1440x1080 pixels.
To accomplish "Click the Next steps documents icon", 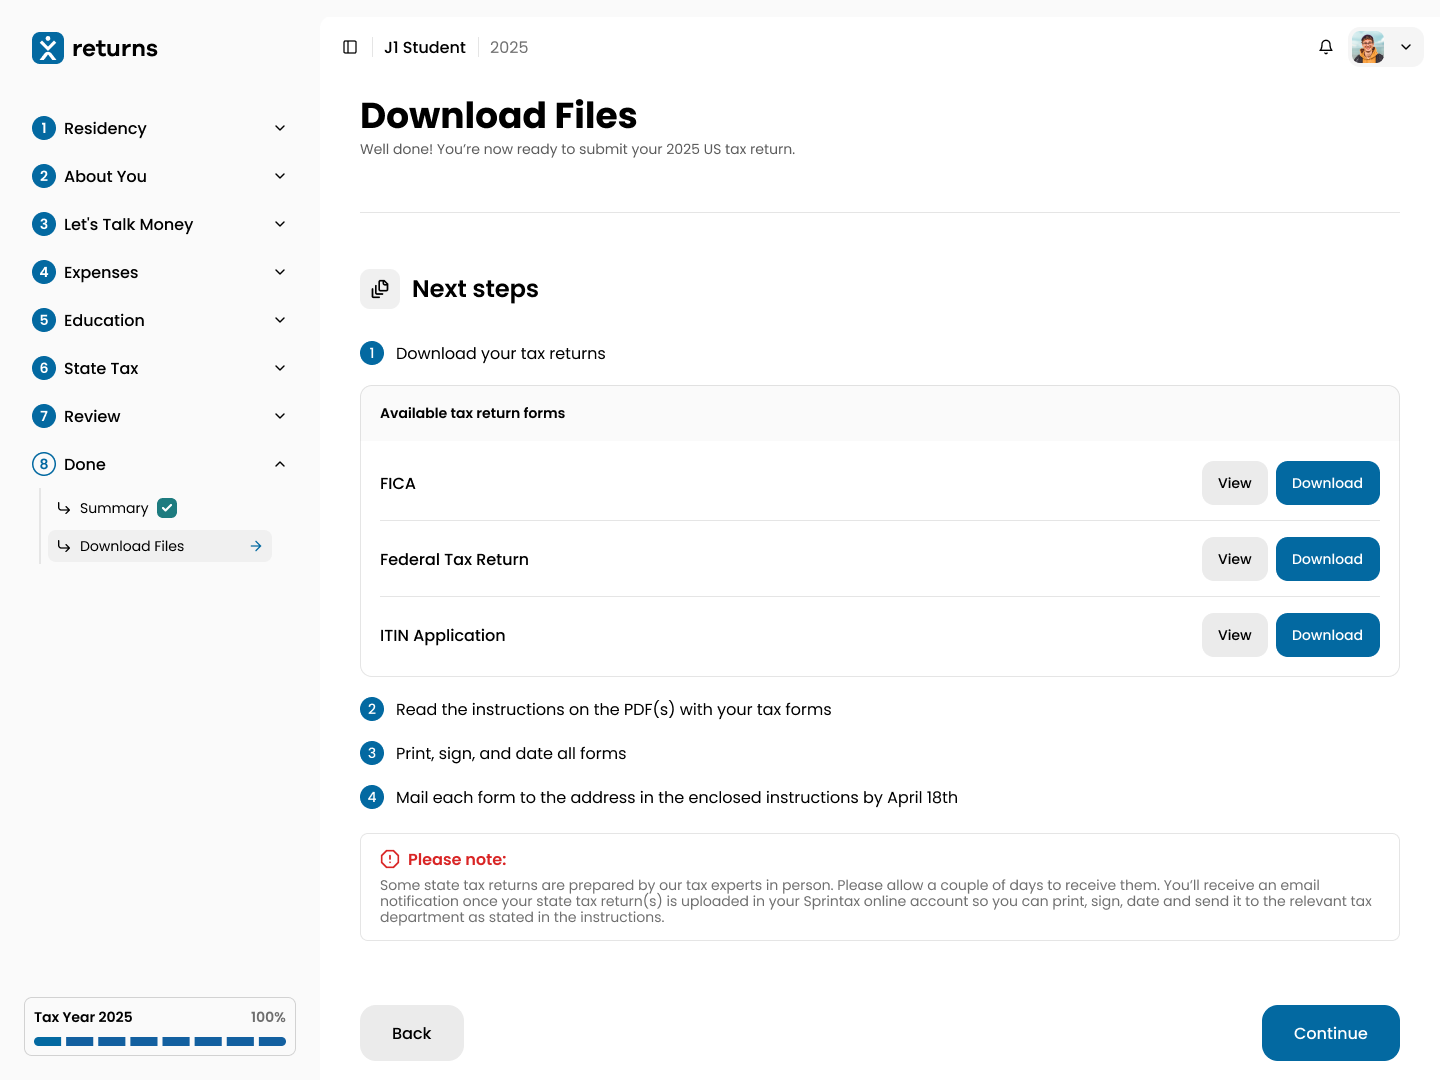I will (380, 289).
